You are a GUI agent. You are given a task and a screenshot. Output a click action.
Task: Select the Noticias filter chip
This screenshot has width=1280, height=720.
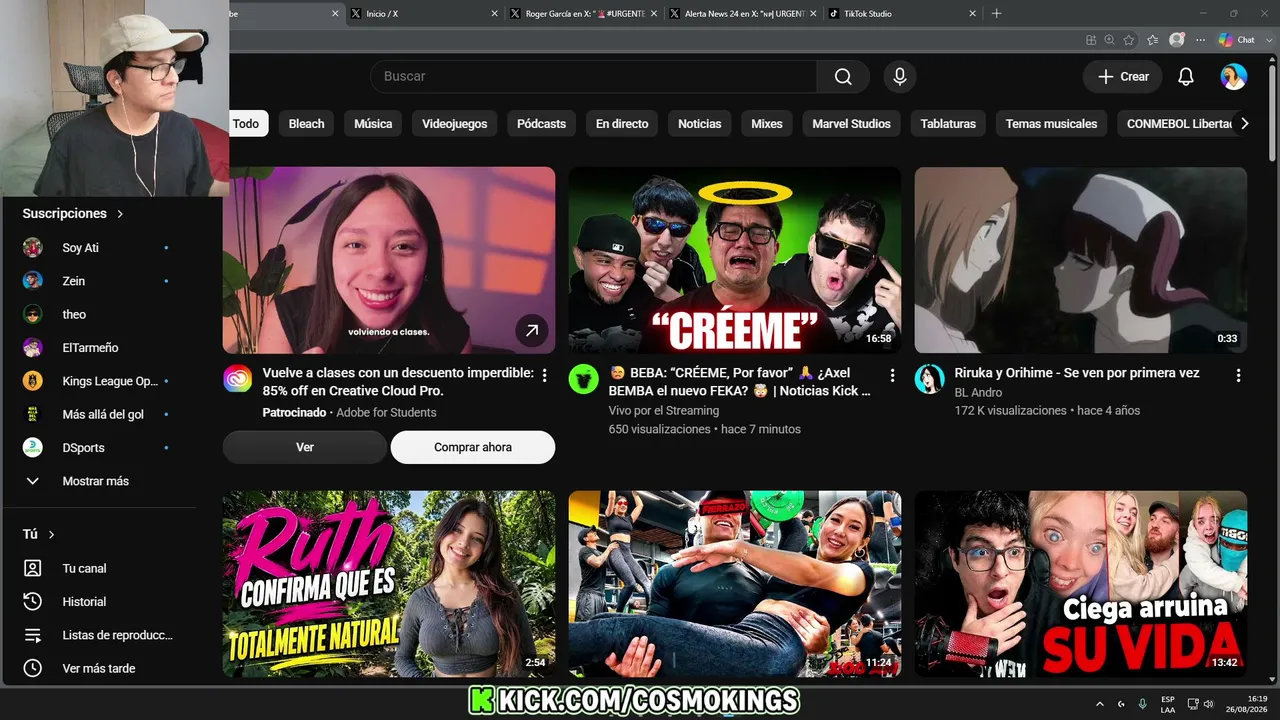pos(700,124)
